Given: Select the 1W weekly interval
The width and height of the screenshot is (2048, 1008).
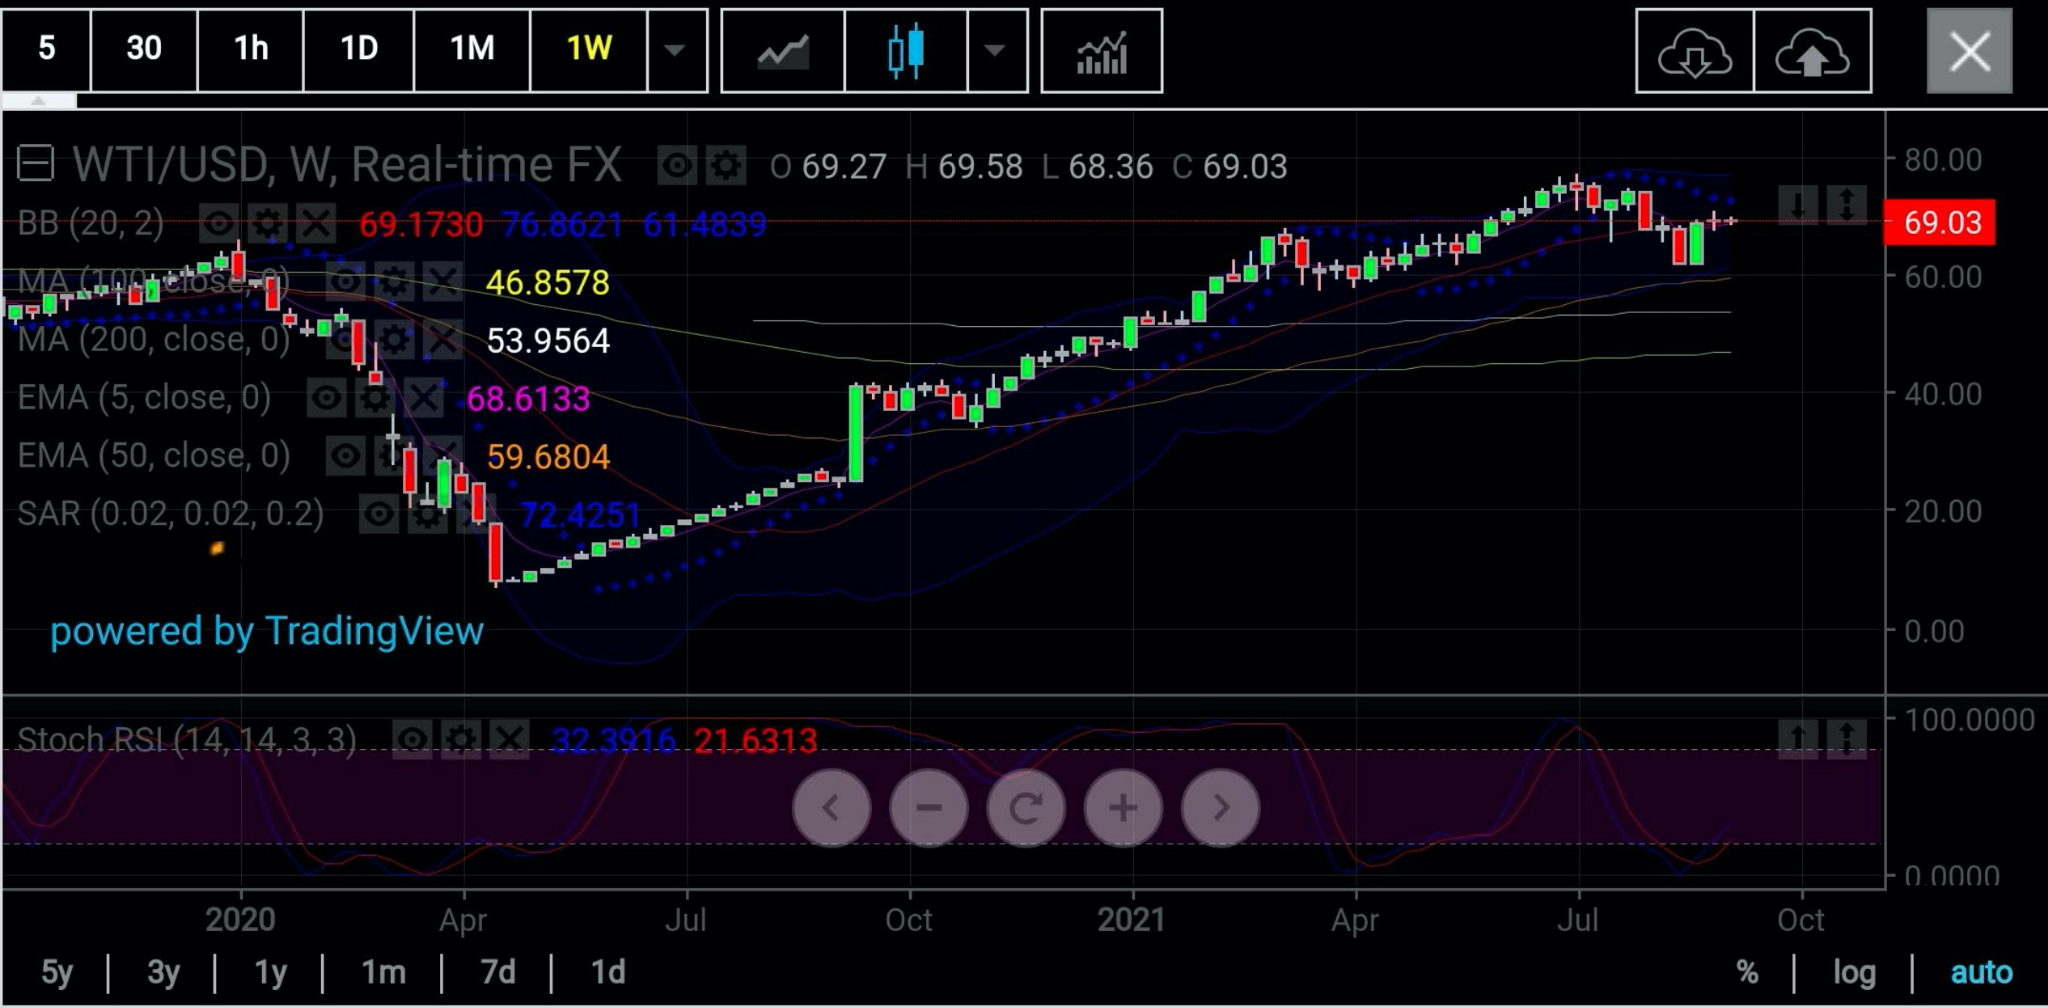Looking at the screenshot, I should coord(589,49).
